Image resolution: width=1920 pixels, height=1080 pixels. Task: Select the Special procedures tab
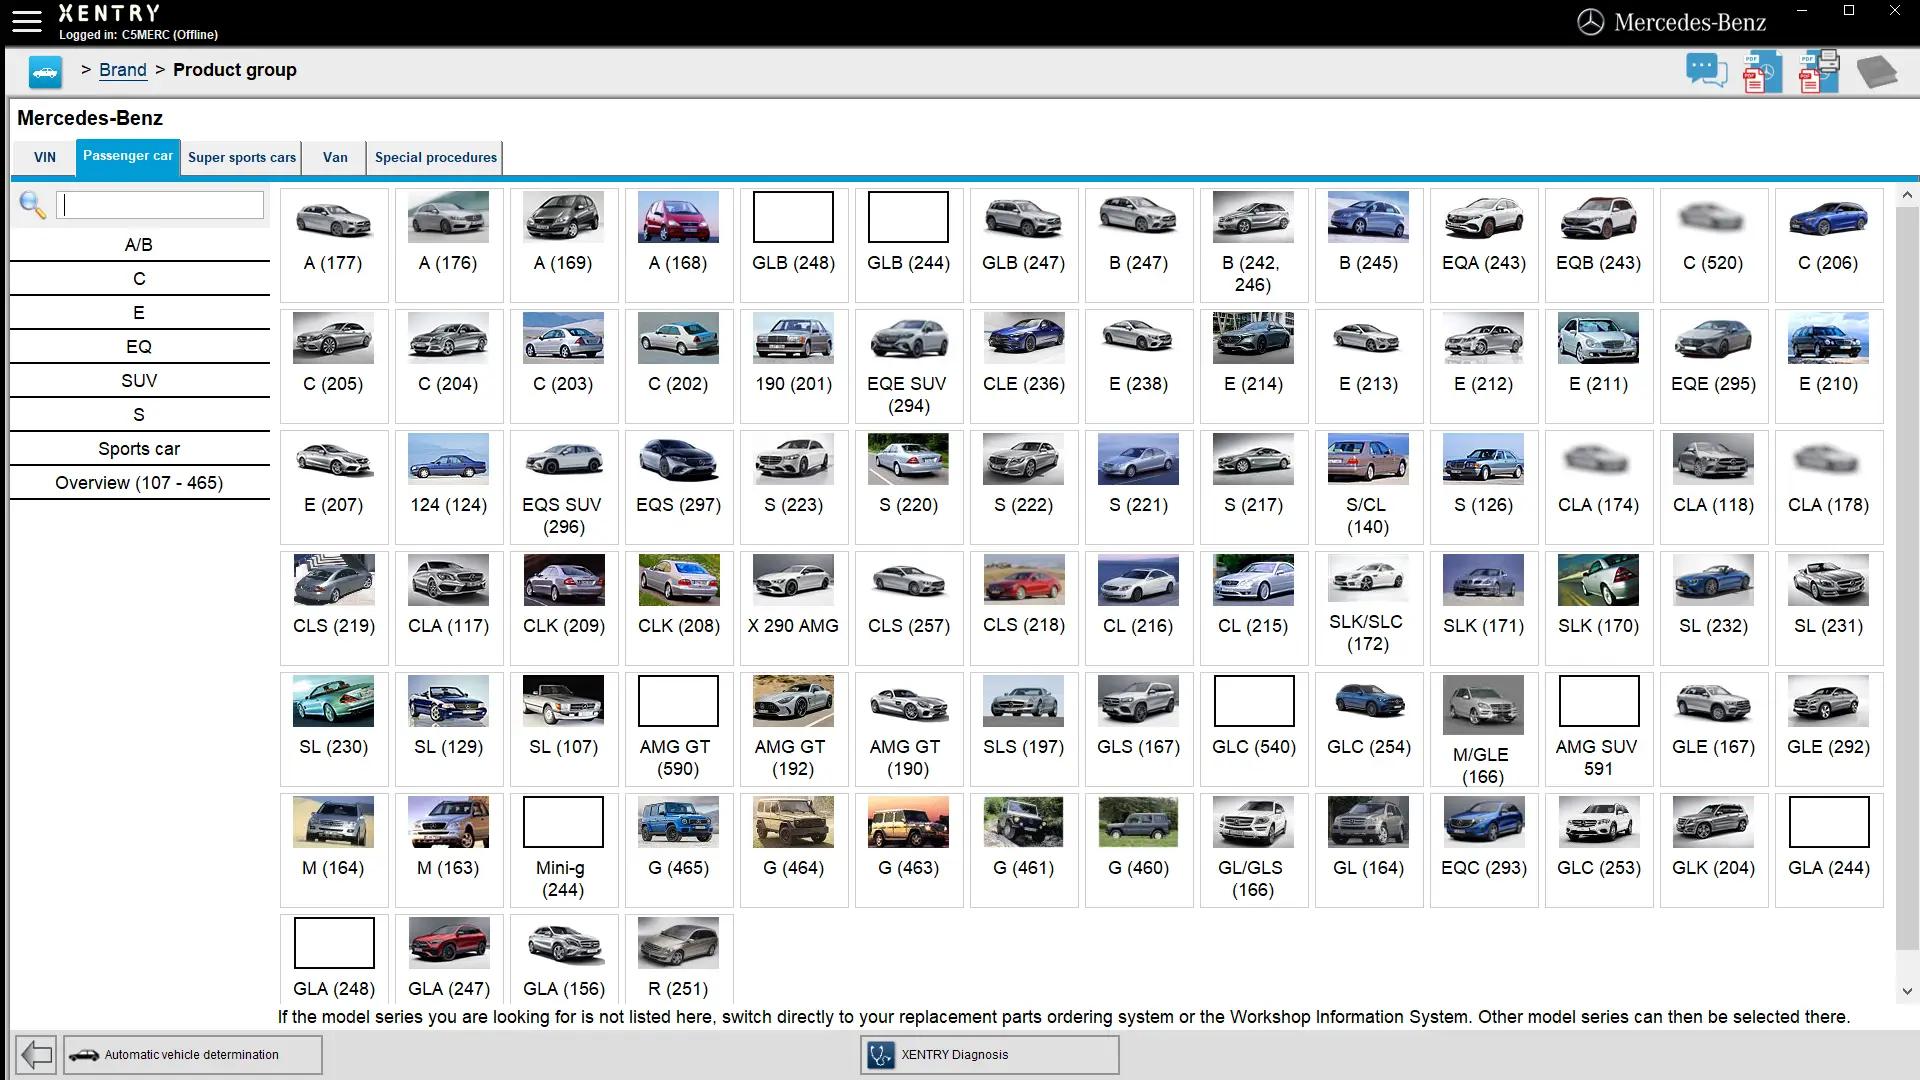[x=435, y=157]
